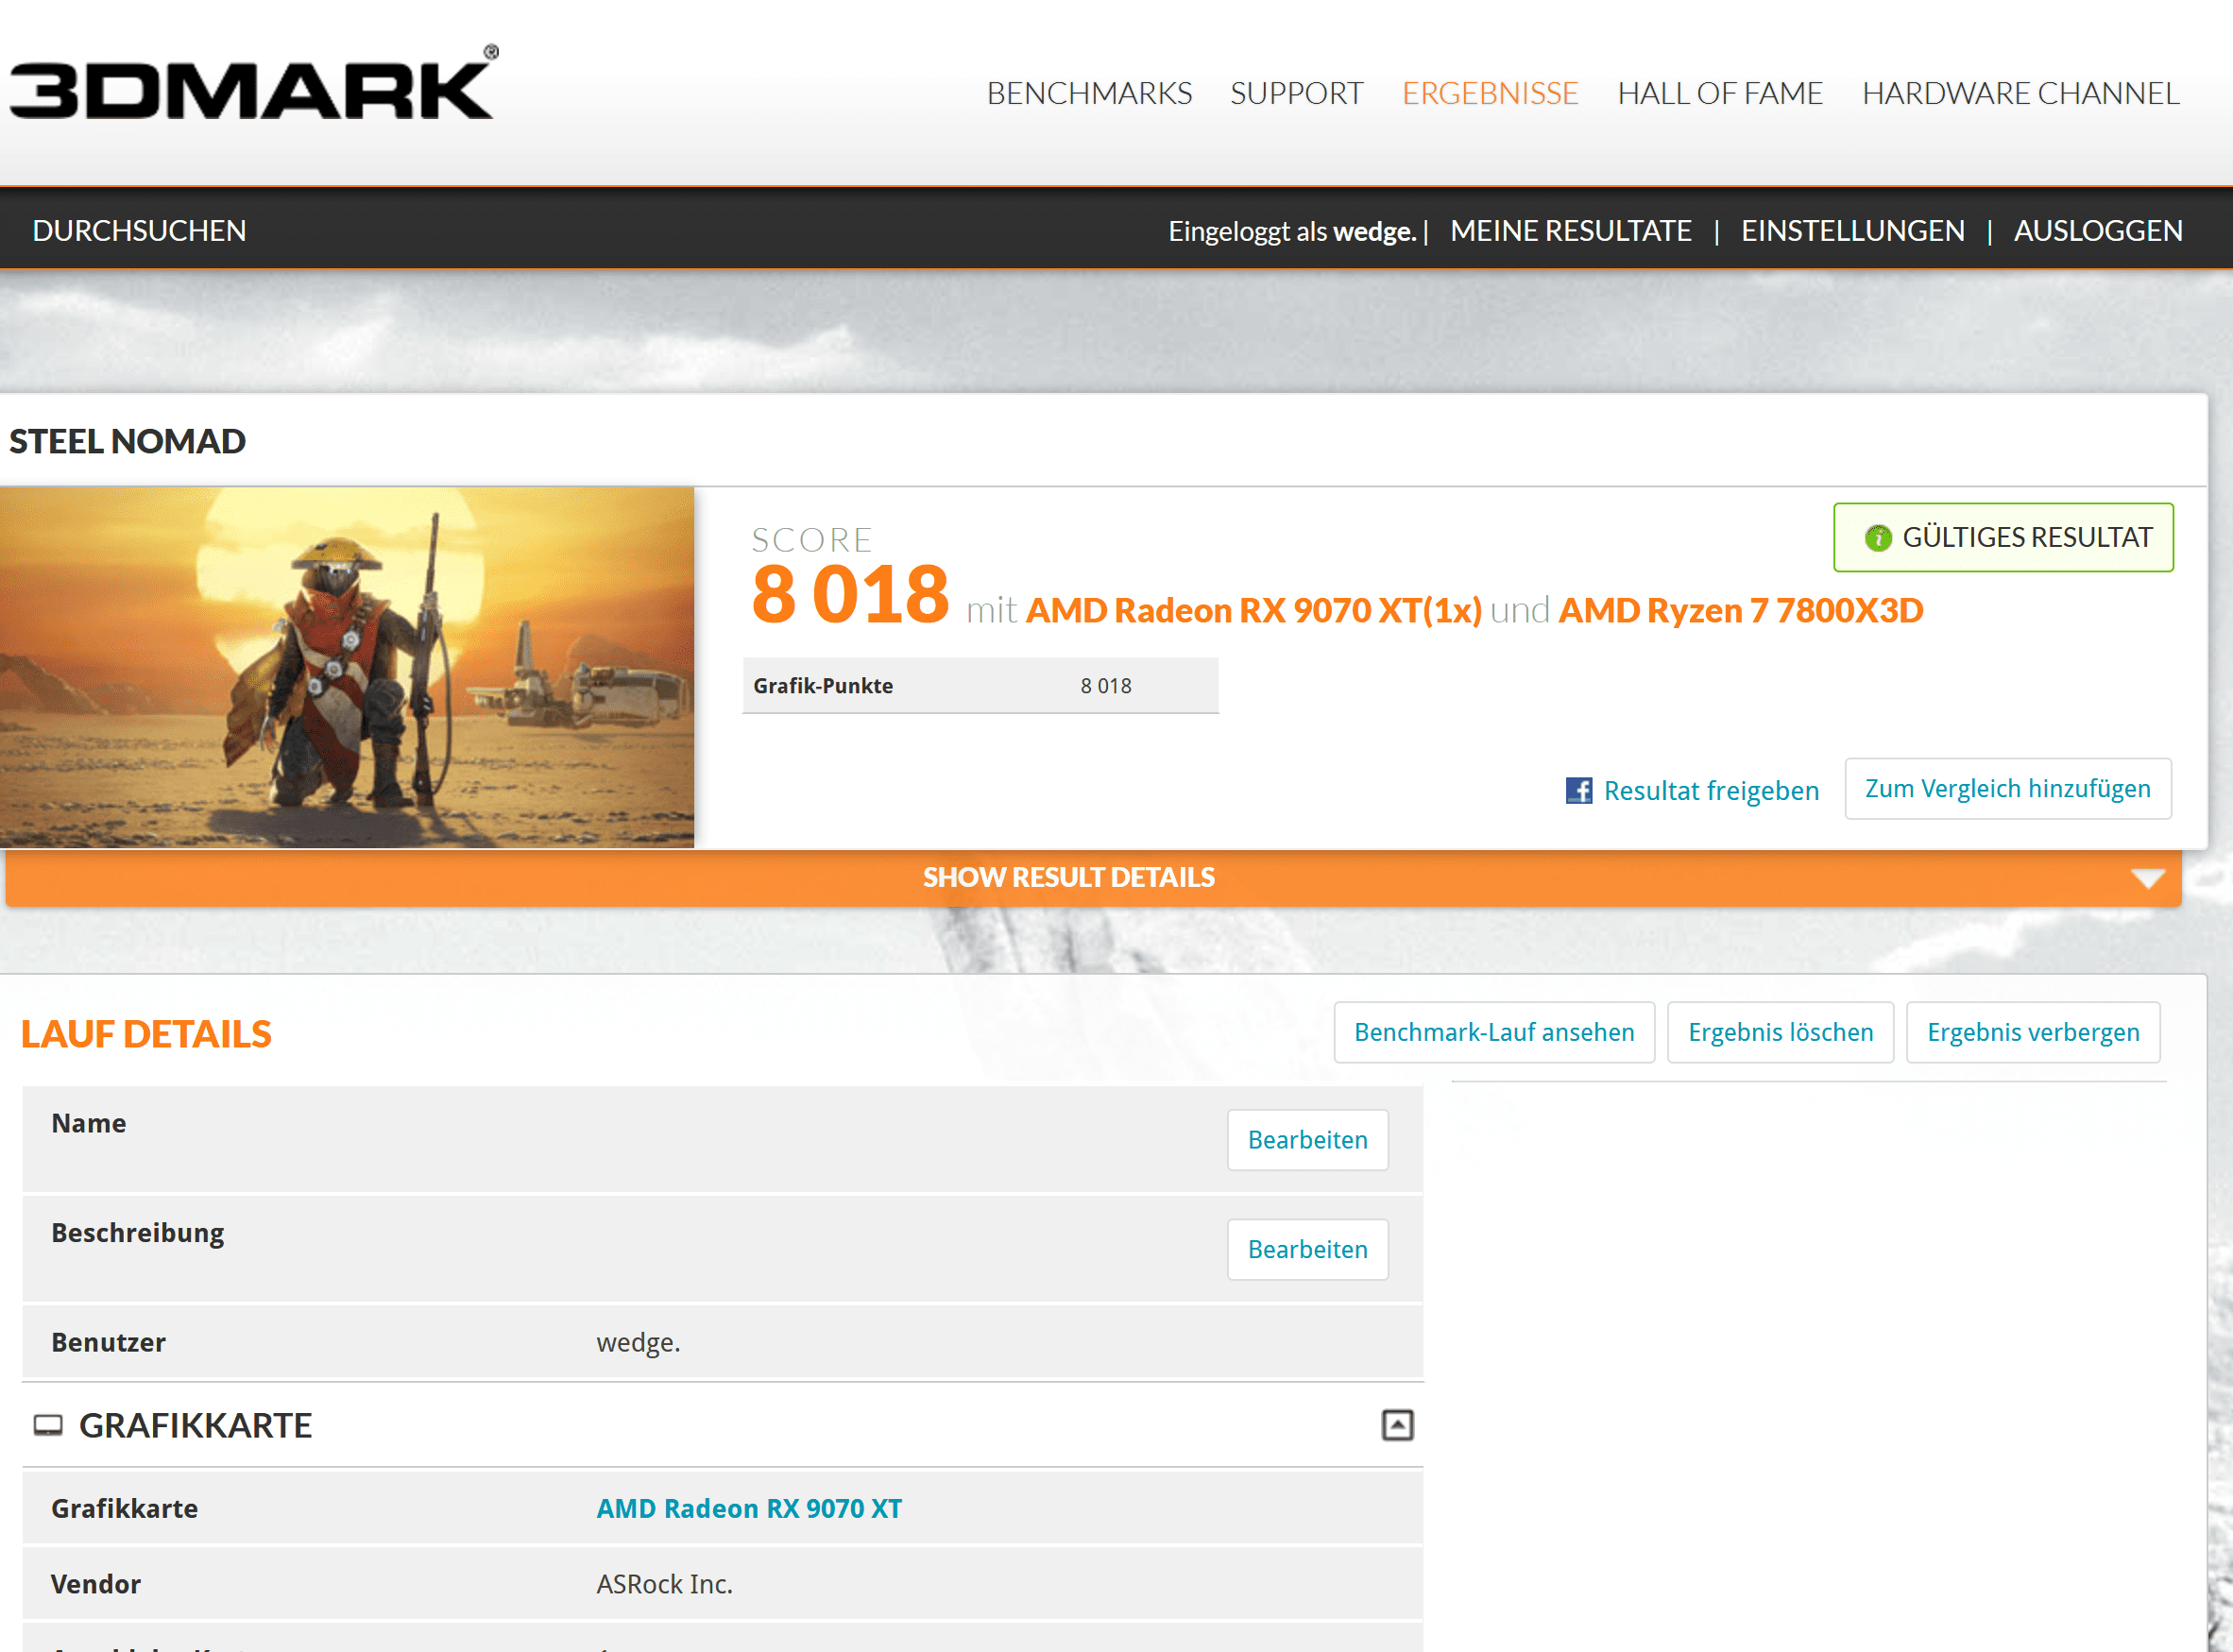Open the Ergebnisse tab
This screenshot has height=1652, width=2233.
pyautogui.click(x=1489, y=93)
